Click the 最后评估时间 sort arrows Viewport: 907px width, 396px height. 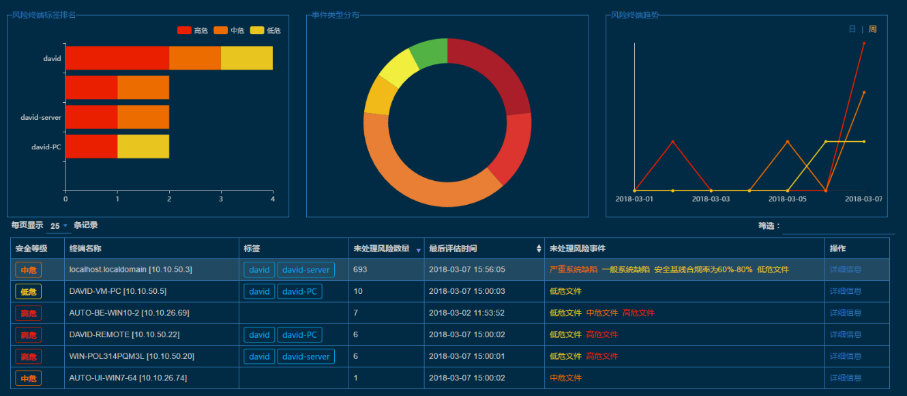(x=539, y=249)
